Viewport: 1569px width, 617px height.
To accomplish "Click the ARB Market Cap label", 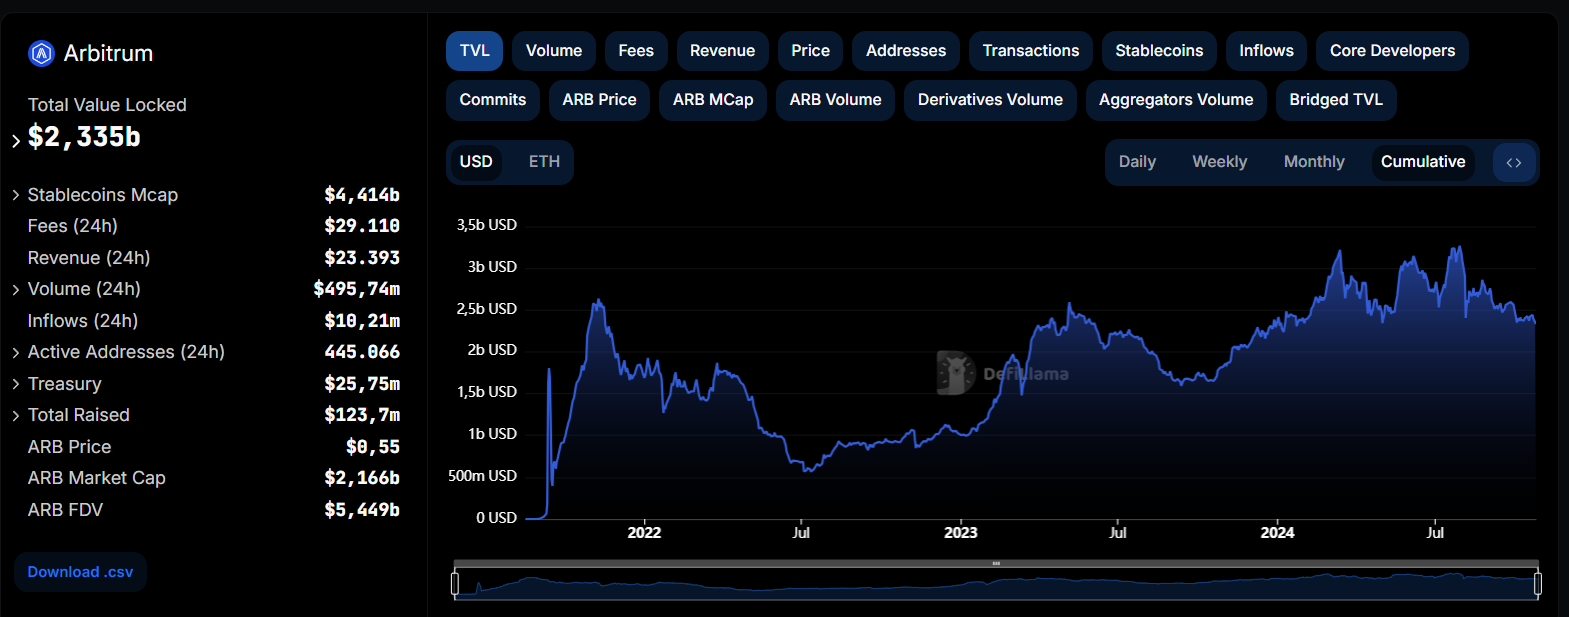I will [x=97, y=478].
